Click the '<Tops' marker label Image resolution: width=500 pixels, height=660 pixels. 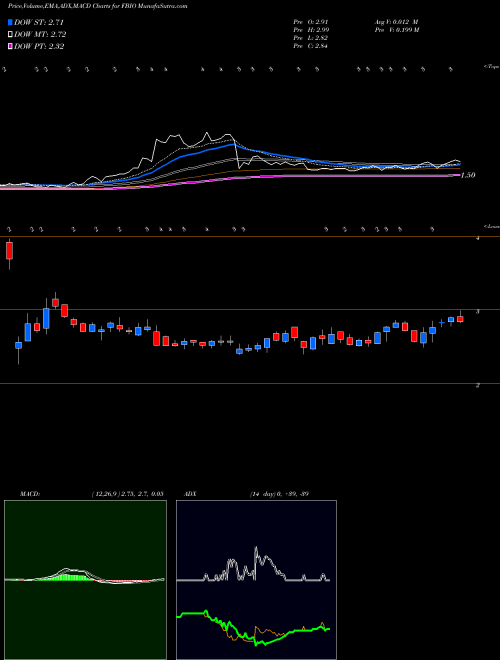point(491,67)
